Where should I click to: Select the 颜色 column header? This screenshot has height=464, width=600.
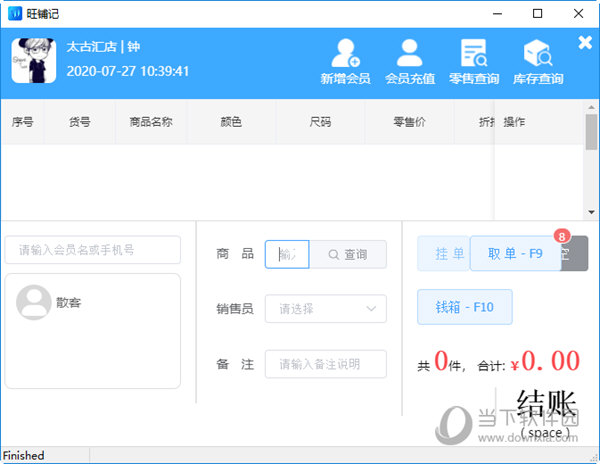tap(231, 122)
